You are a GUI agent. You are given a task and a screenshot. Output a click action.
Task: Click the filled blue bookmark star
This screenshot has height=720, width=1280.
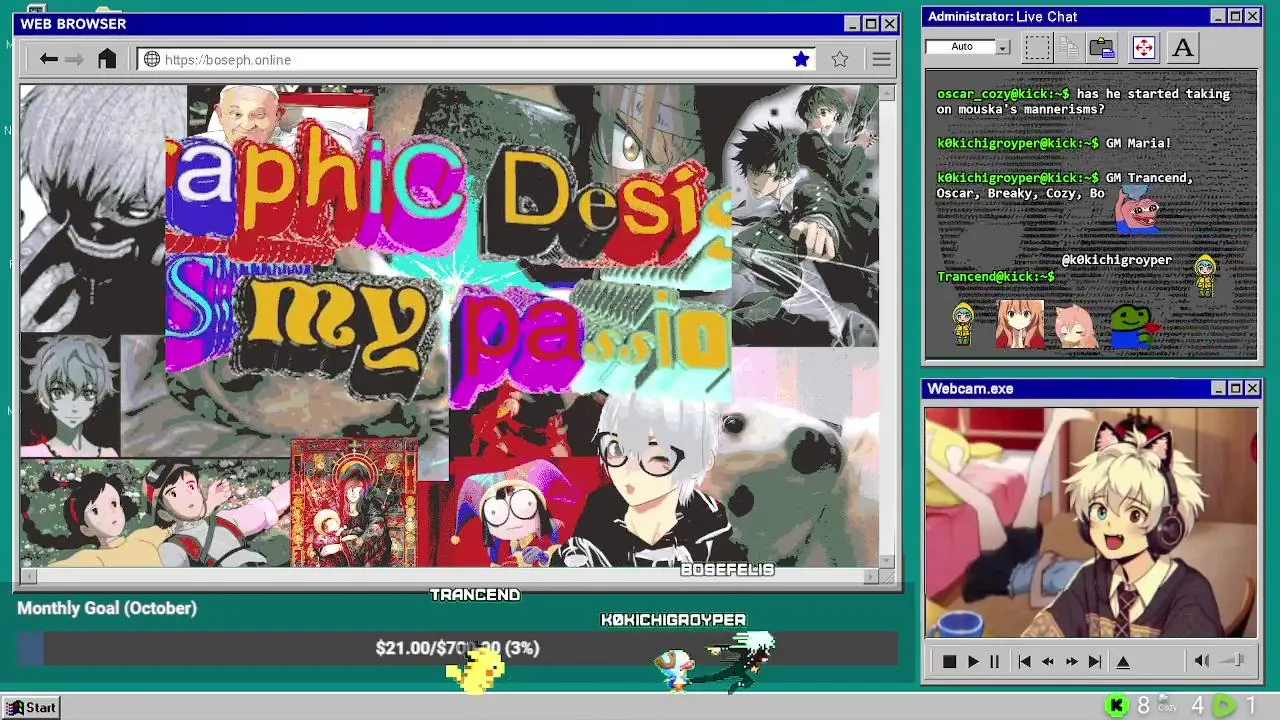tap(801, 59)
